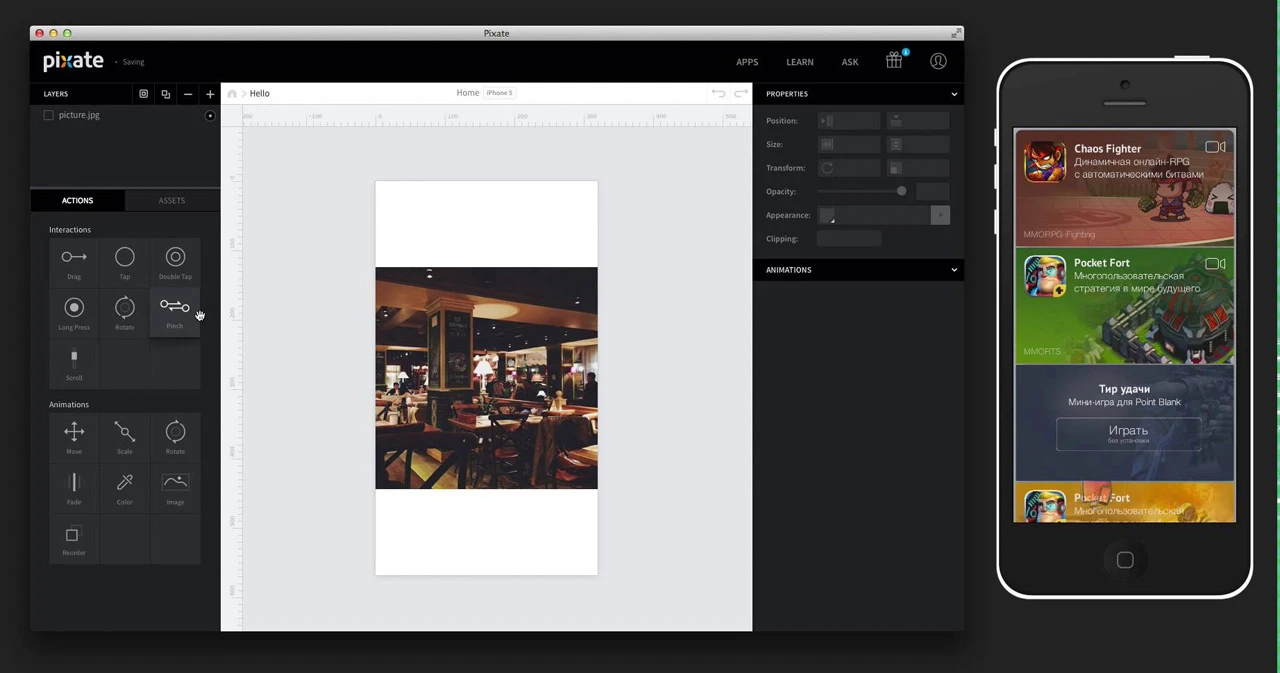Toggle the picture.jpg layer checkbox
The height and width of the screenshot is (673, 1280).
click(x=48, y=114)
